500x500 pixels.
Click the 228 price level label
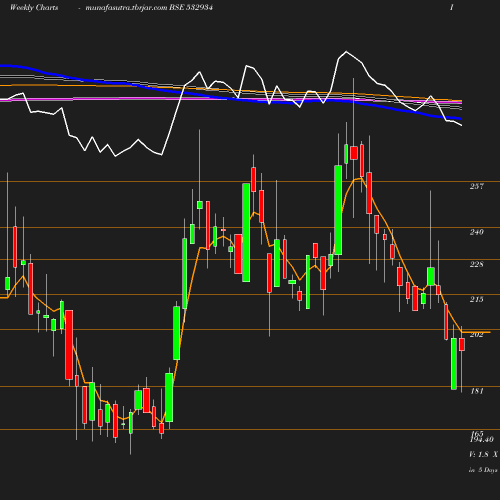coord(477,264)
